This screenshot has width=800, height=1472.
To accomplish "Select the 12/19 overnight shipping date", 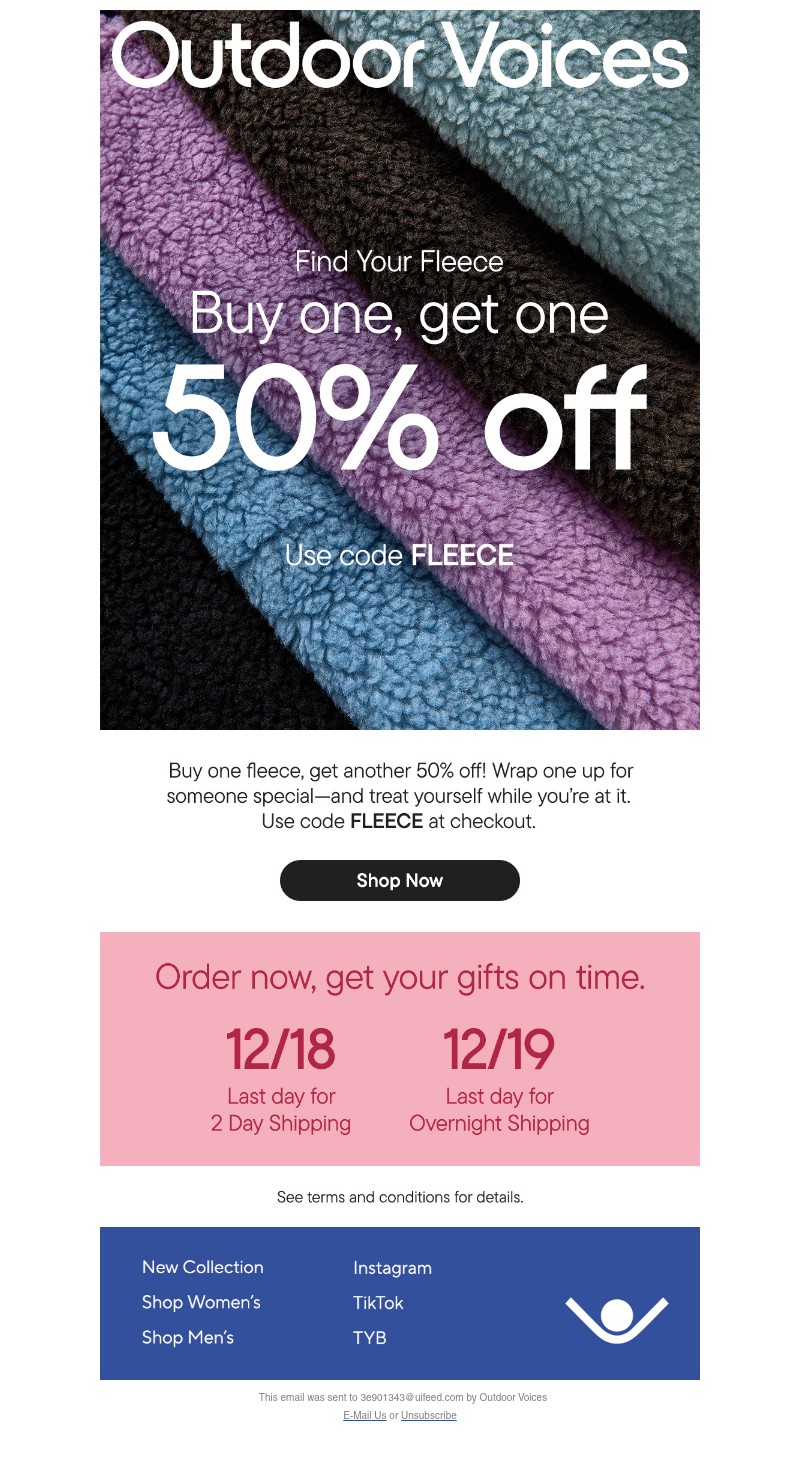I will tap(499, 1051).
